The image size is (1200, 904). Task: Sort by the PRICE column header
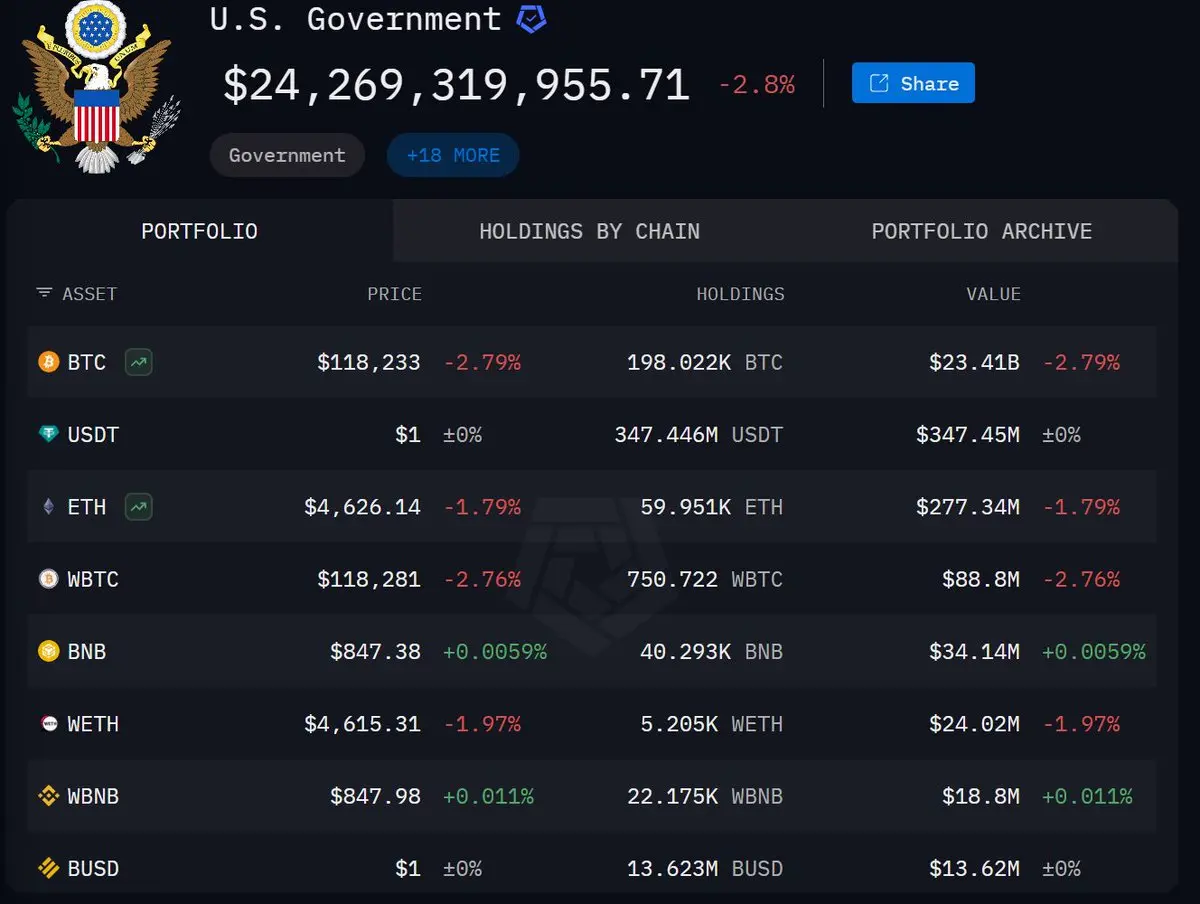[394, 294]
